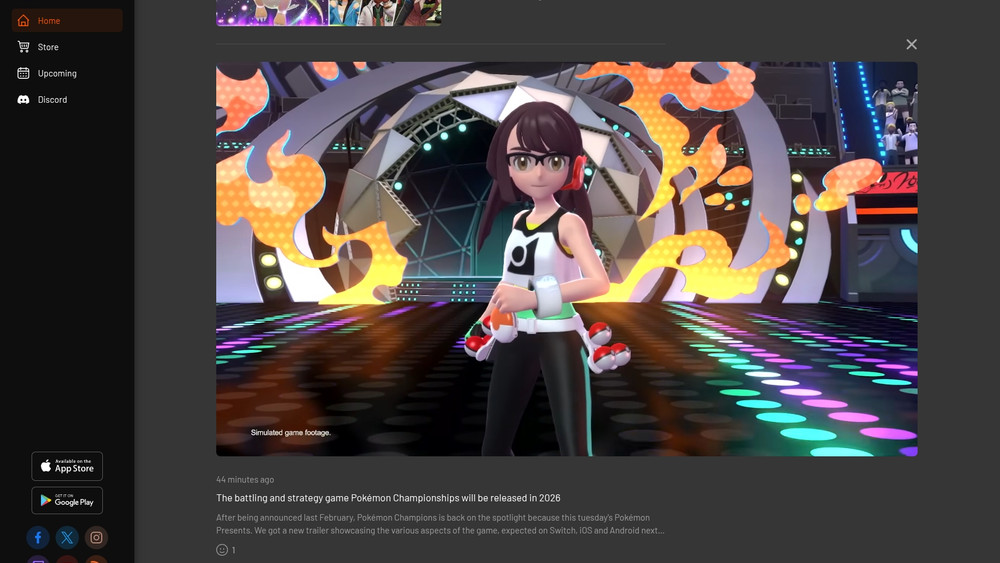Click the "44 minutes ago" timestamp
Image resolution: width=1000 pixels, height=563 pixels.
(245, 479)
